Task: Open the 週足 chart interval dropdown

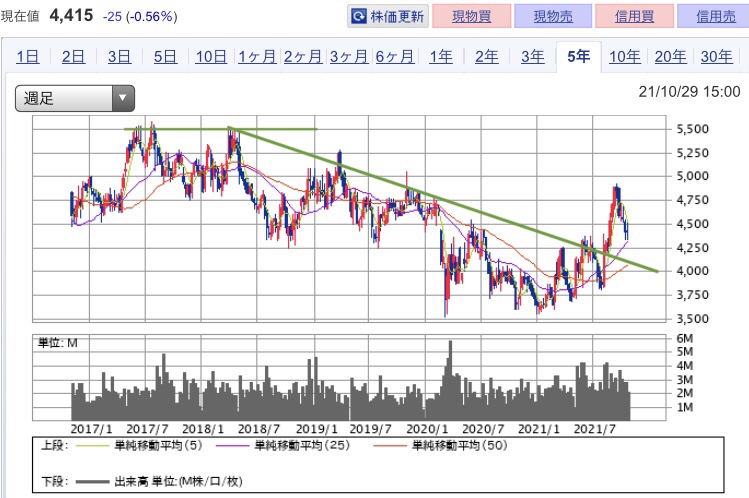Action: pos(75,98)
